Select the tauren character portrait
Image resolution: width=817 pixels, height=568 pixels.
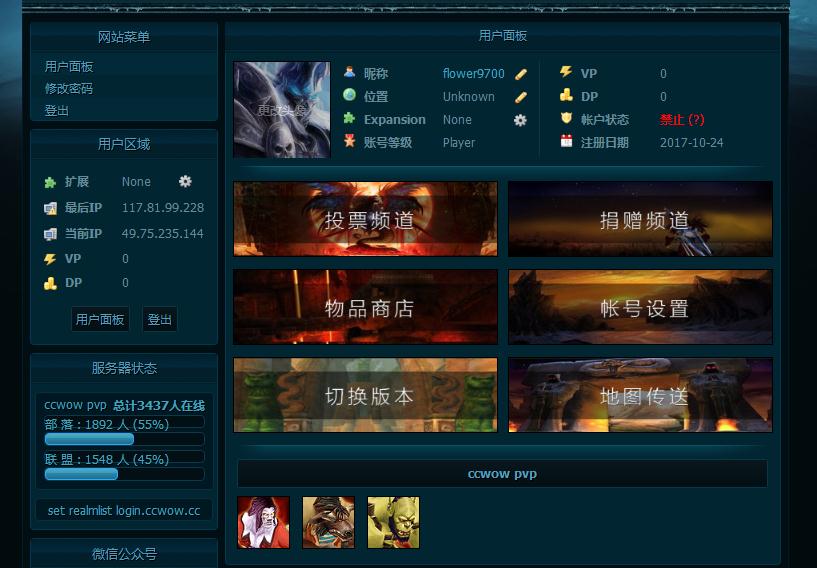pos(328,522)
